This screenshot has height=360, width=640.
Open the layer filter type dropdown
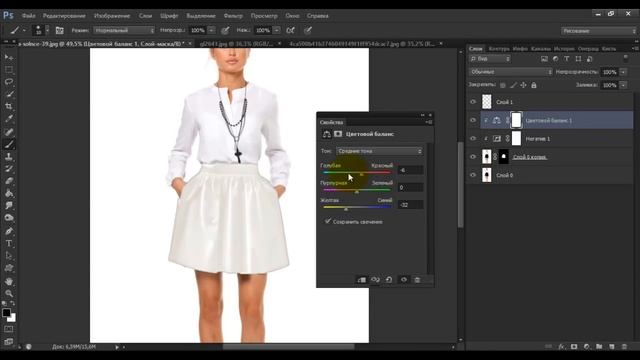tap(489, 59)
